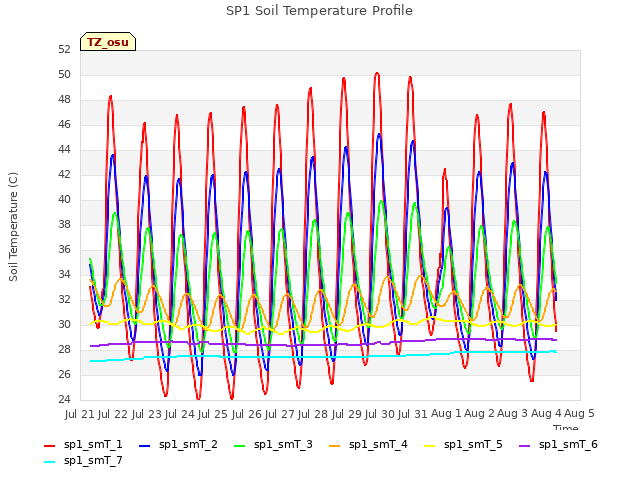Click the orange sp1_smT_4 legend swatch
The image size is (640, 480).
(335, 446)
